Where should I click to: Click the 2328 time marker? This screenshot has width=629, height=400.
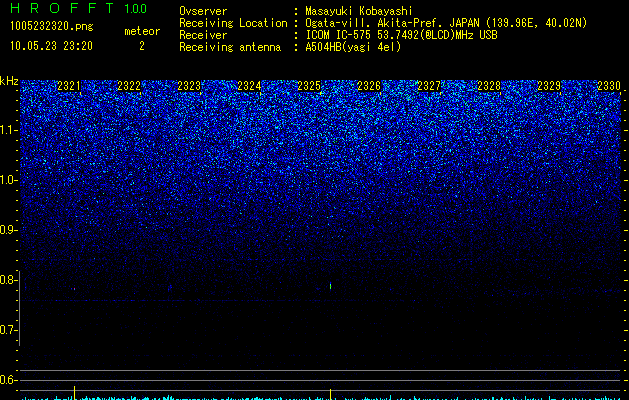tap(489, 86)
